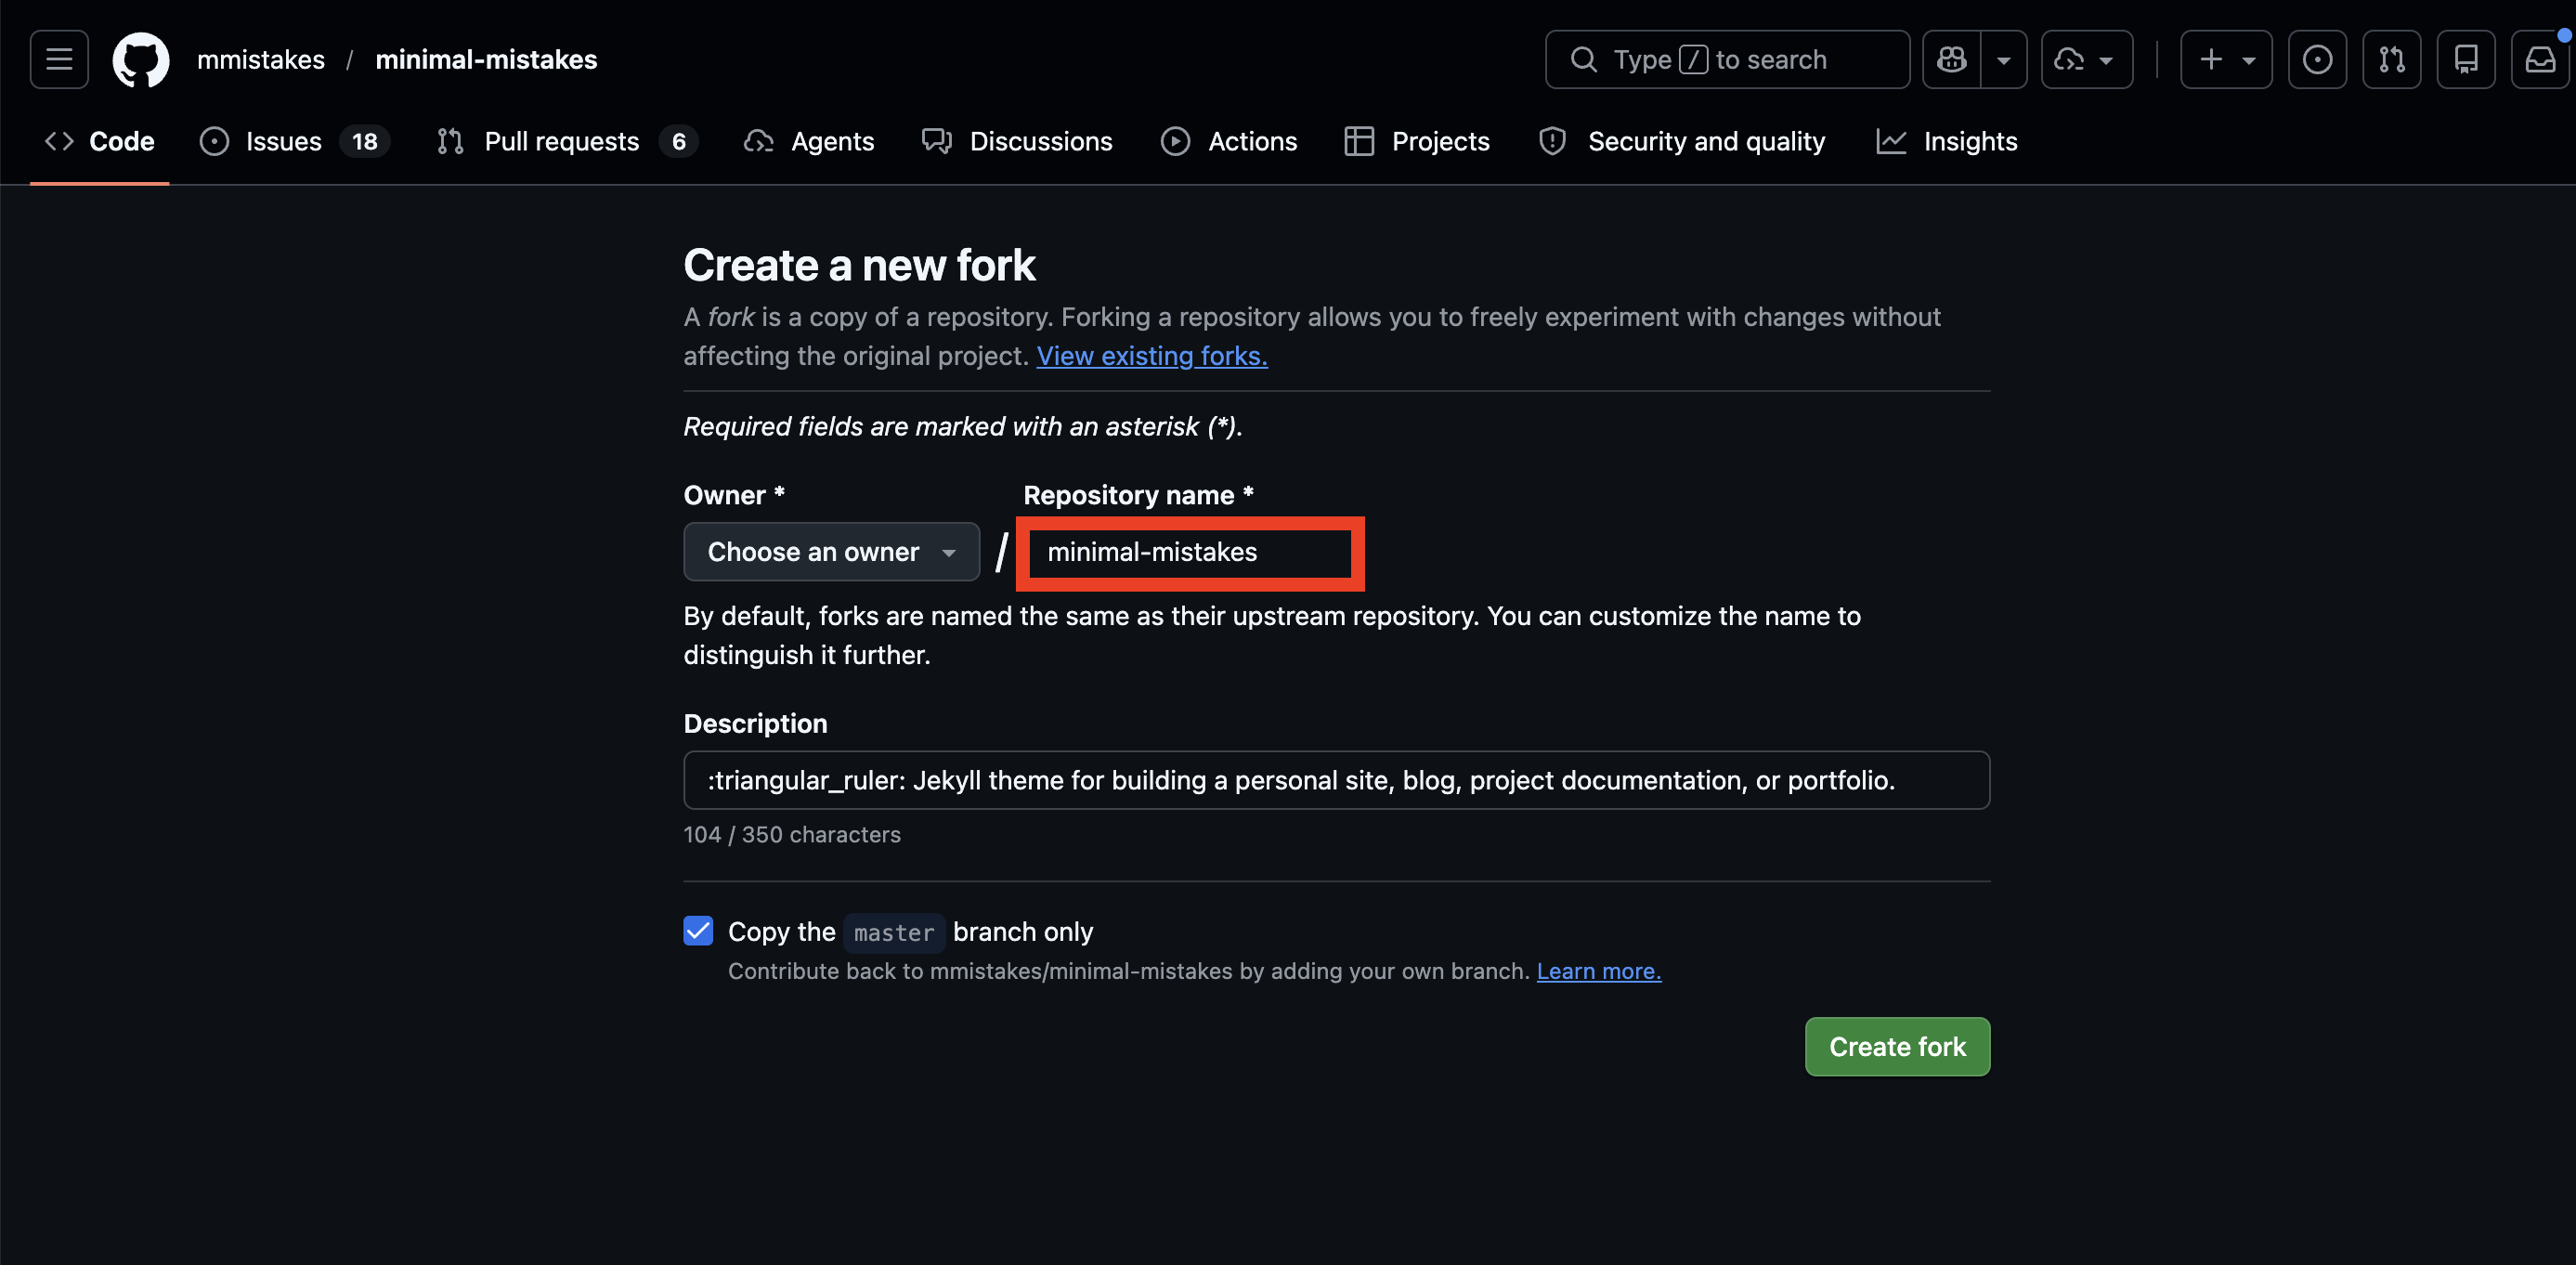Uncheck Copy the master branch only
This screenshot has height=1265, width=2576.
click(x=698, y=931)
